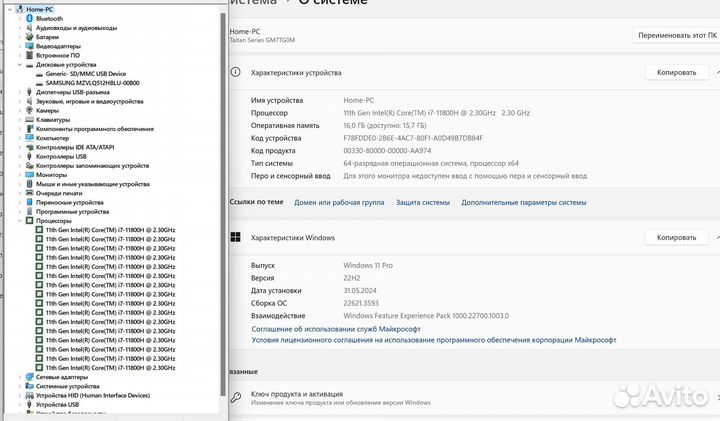Image resolution: width=720 pixels, height=421 pixels.
Task: Click the Батареи battery icon
Action: coord(29,37)
